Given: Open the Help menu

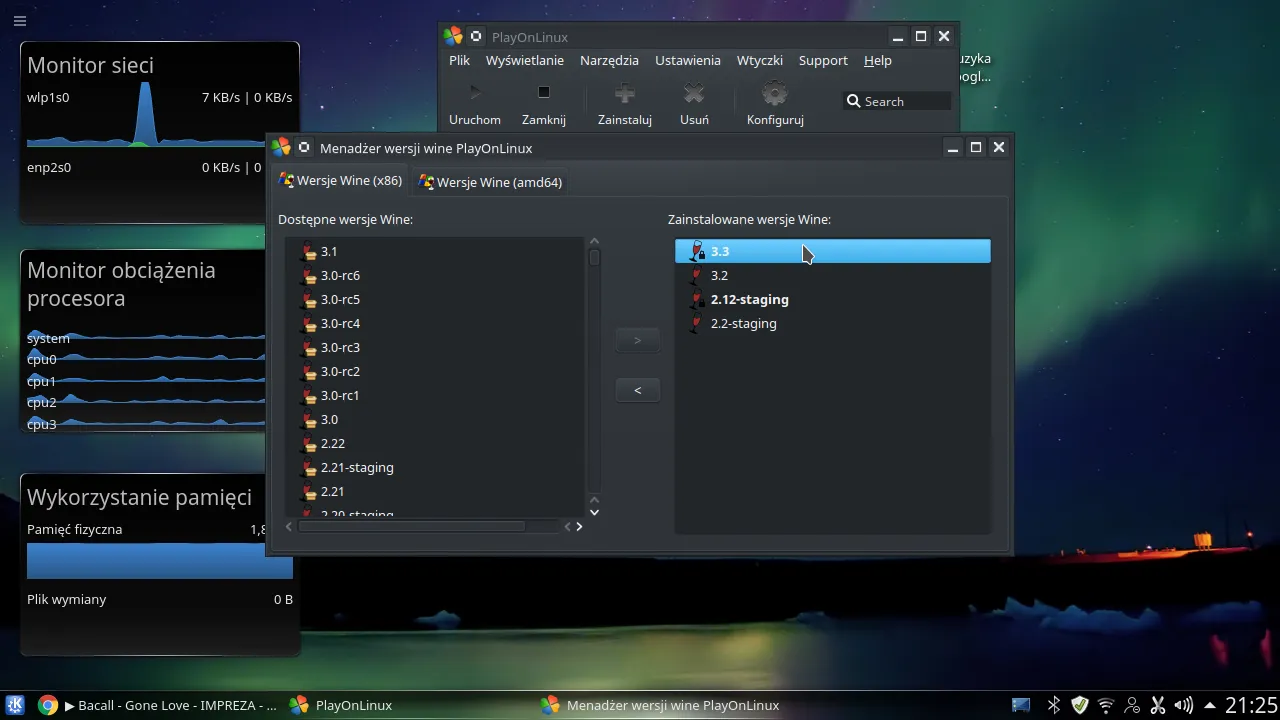Looking at the screenshot, I should pos(878,60).
